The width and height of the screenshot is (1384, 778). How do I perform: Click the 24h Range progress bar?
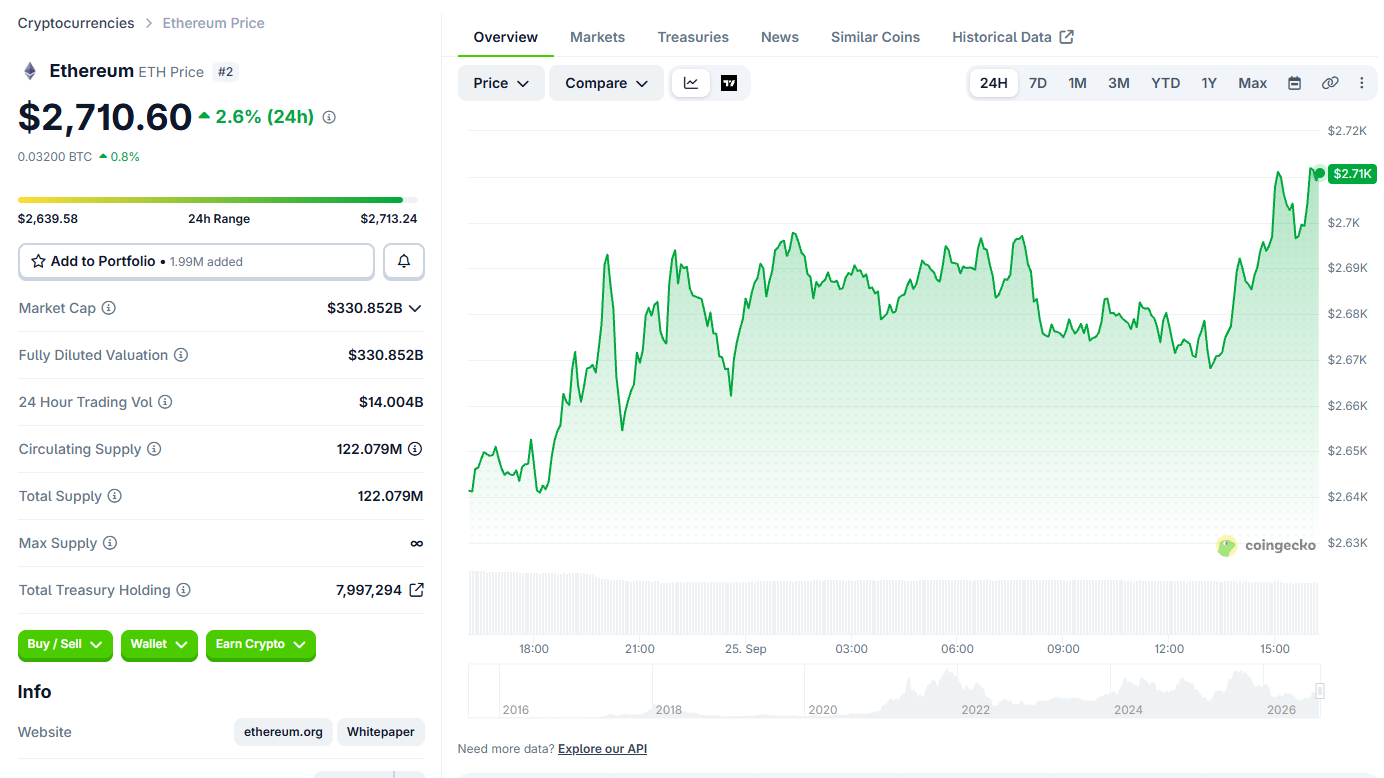[x=218, y=200]
